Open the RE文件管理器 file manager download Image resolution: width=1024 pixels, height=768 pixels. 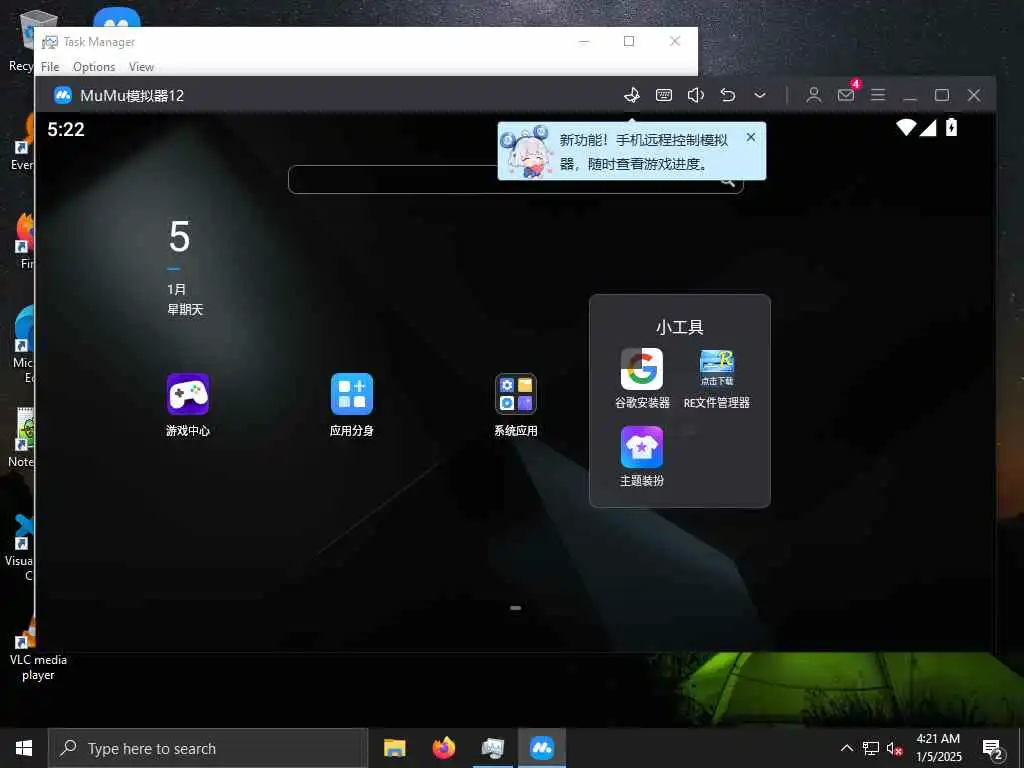click(717, 369)
